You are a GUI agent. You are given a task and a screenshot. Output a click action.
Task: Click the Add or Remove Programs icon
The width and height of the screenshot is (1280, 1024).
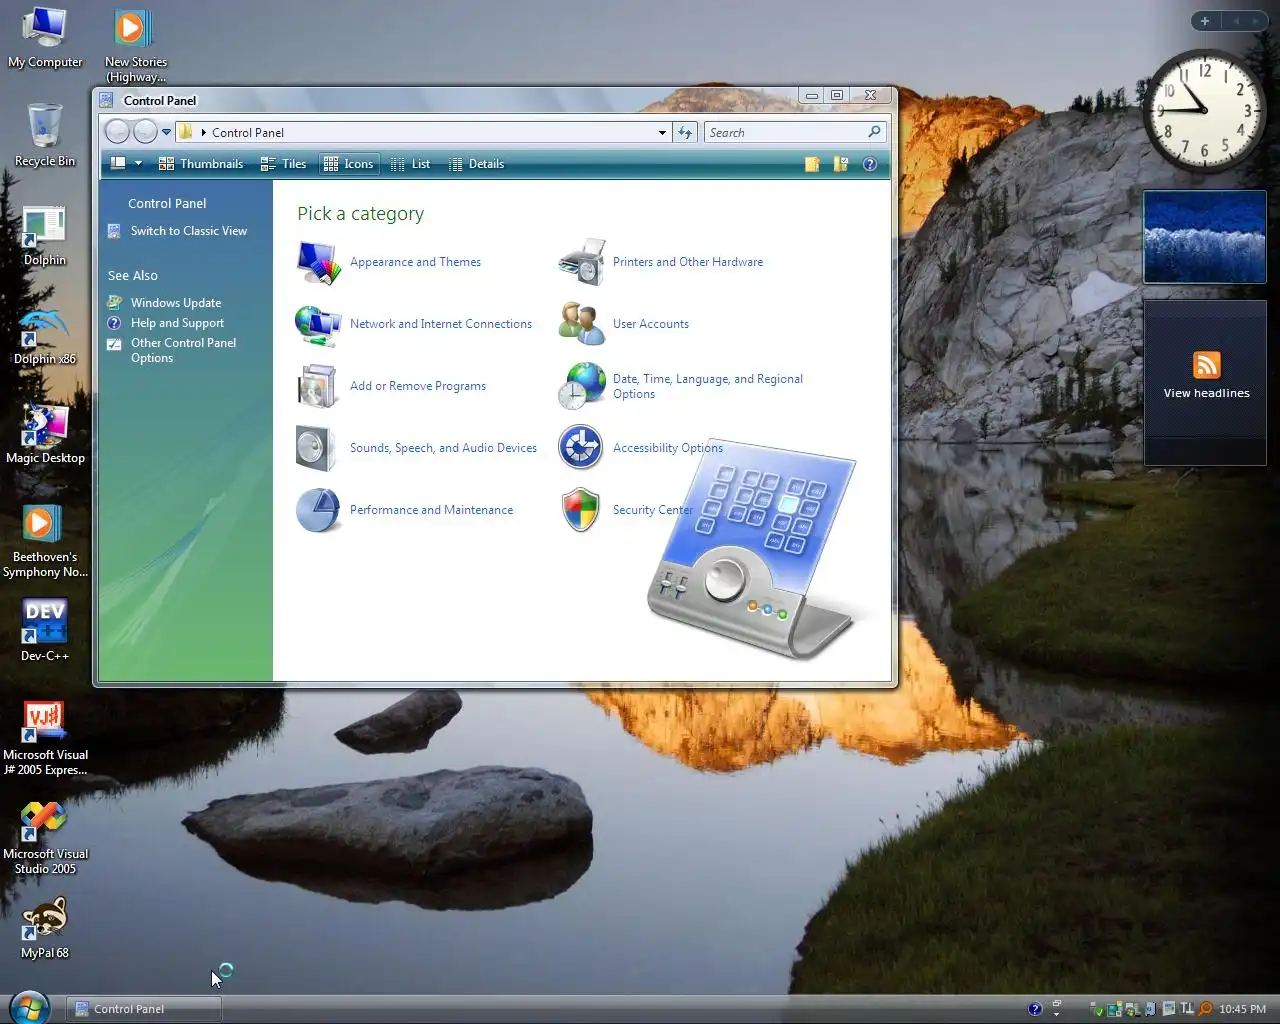coord(319,386)
